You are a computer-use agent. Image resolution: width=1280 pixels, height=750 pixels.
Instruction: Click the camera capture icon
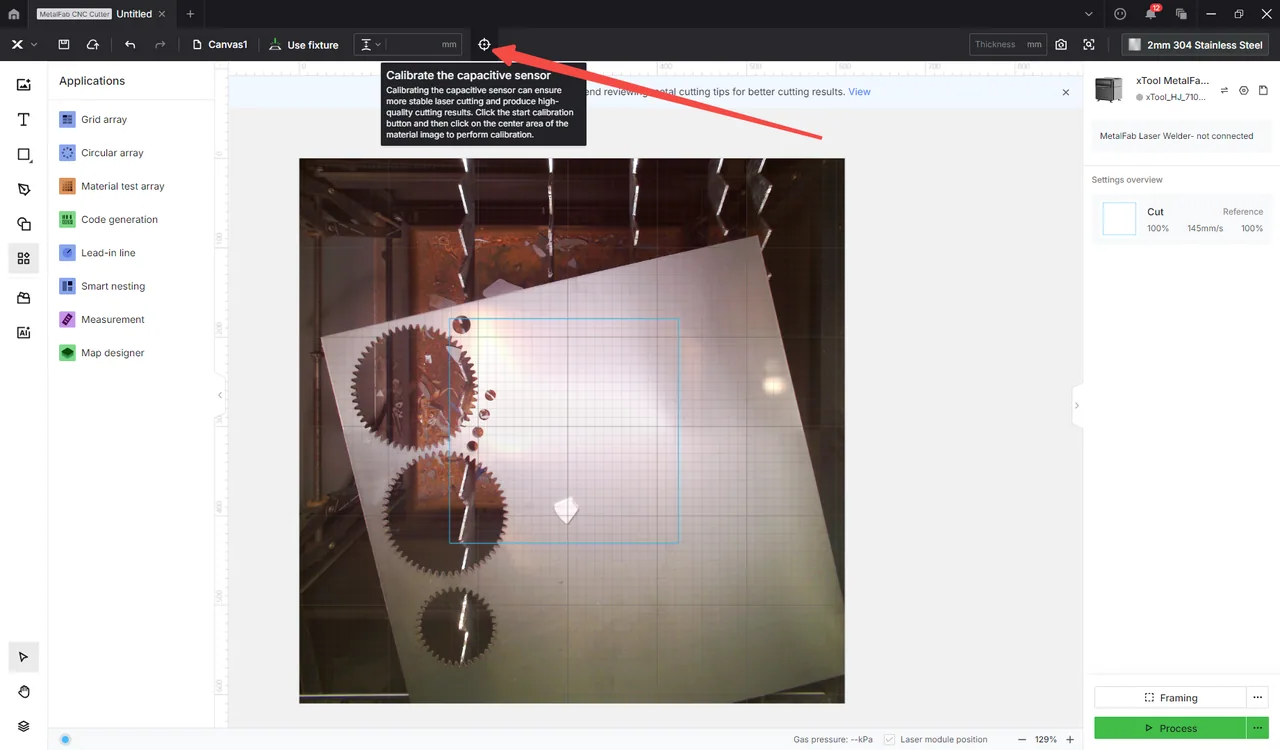coord(1061,44)
